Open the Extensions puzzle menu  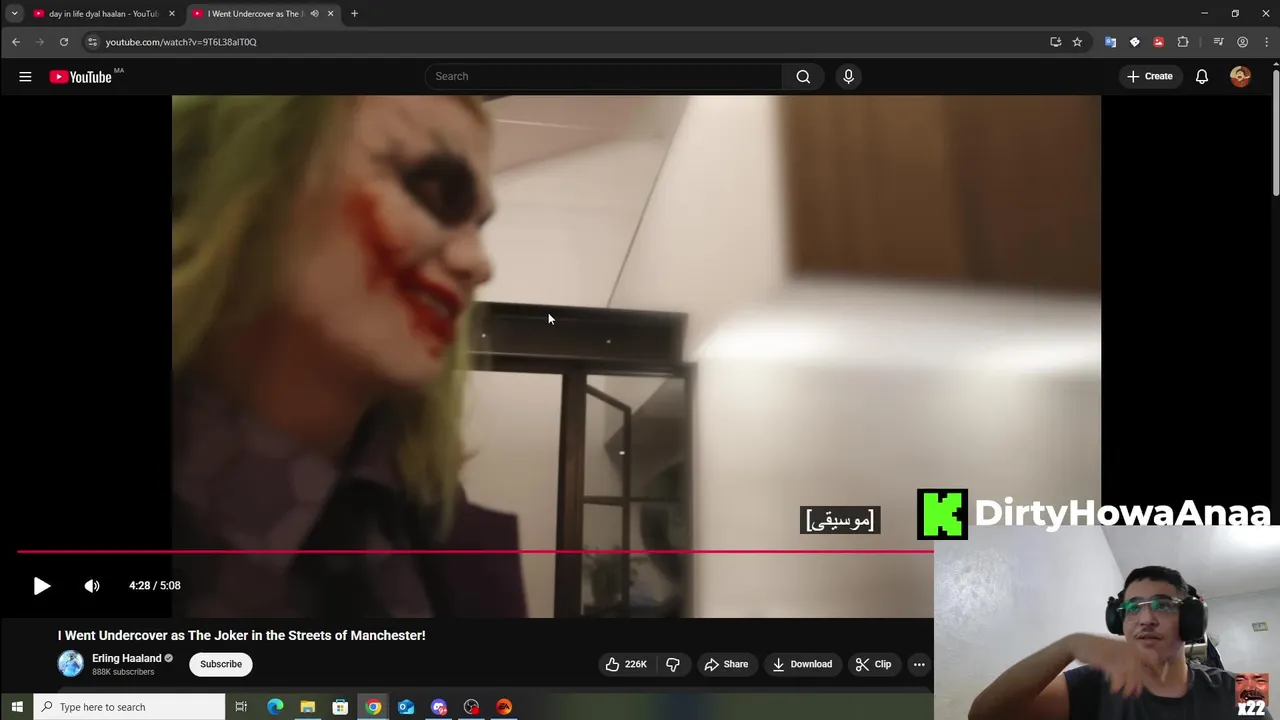click(1183, 42)
